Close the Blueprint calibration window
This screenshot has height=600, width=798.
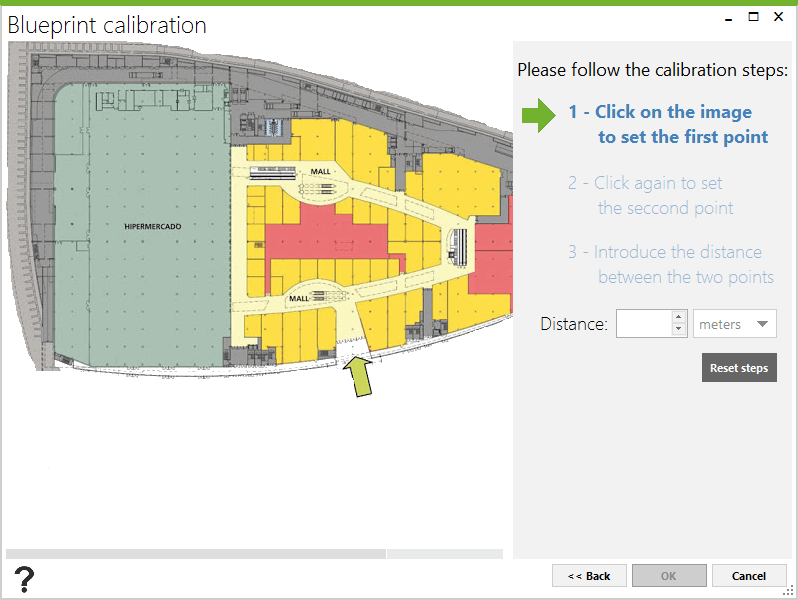coord(778,17)
